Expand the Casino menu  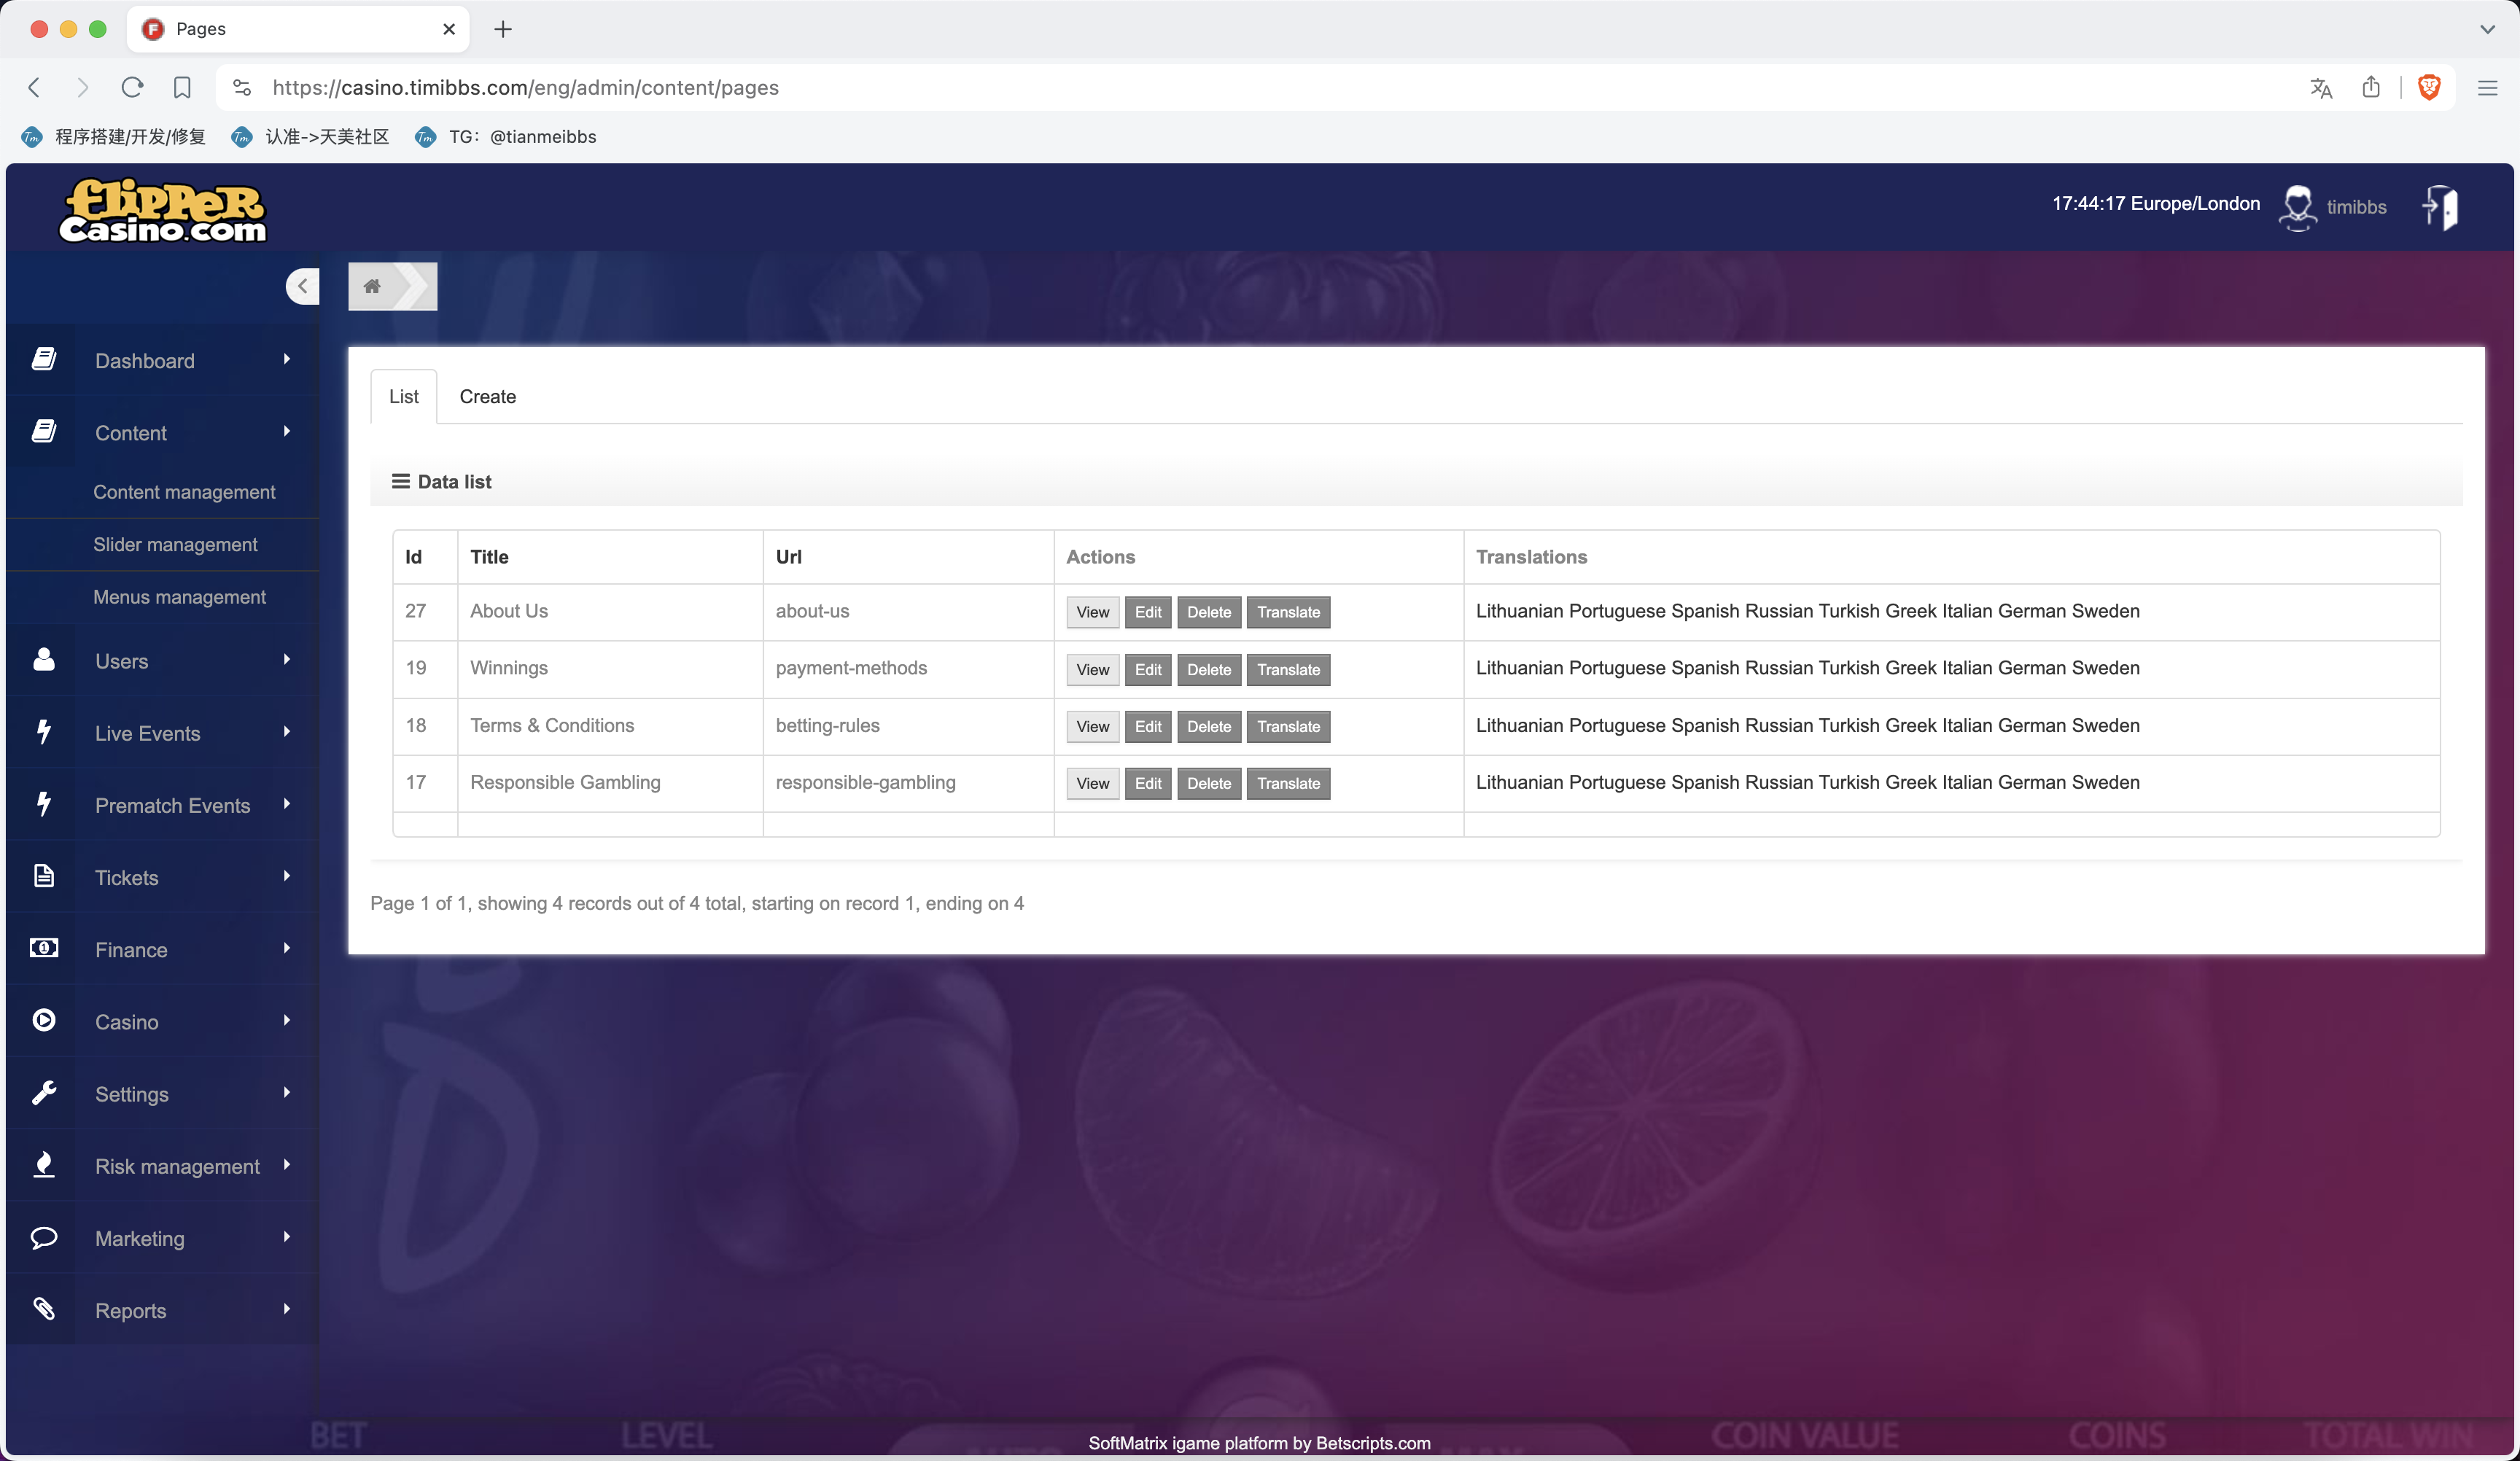pos(286,1019)
